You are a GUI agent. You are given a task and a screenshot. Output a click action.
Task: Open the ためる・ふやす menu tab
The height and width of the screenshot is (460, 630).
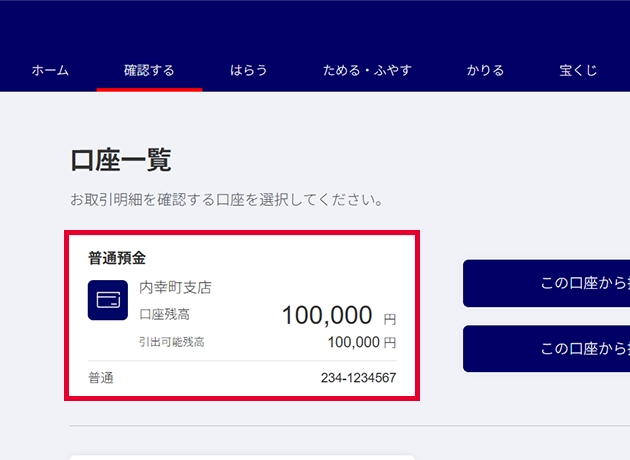pos(367,71)
